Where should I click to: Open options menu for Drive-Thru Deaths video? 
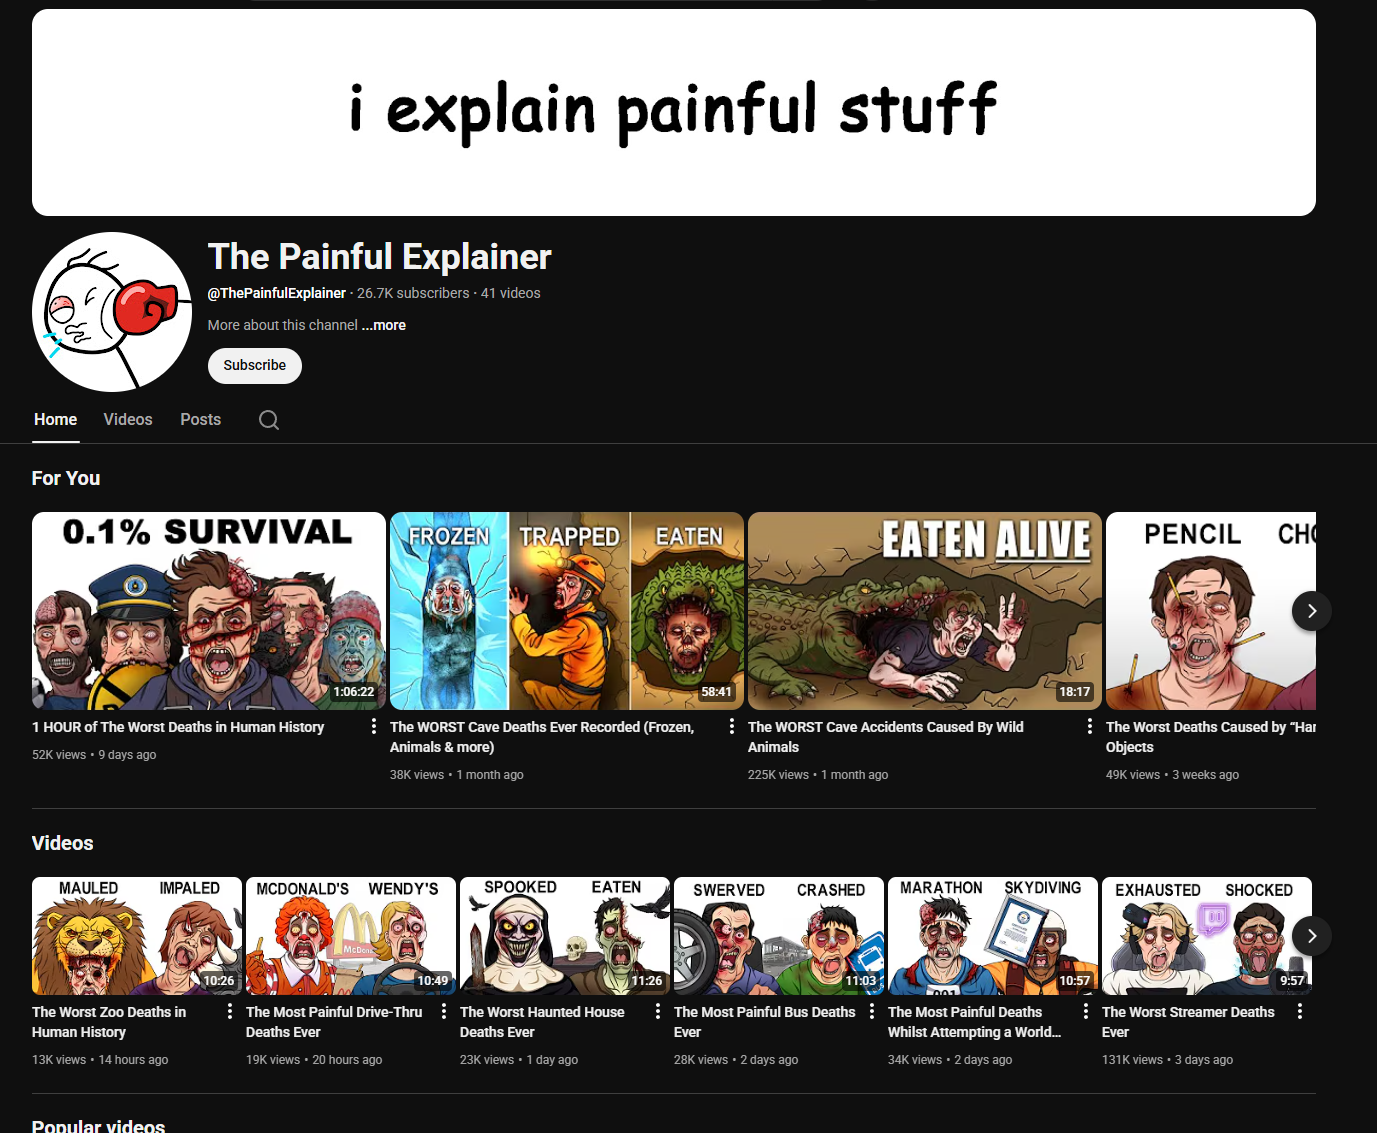(444, 1012)
